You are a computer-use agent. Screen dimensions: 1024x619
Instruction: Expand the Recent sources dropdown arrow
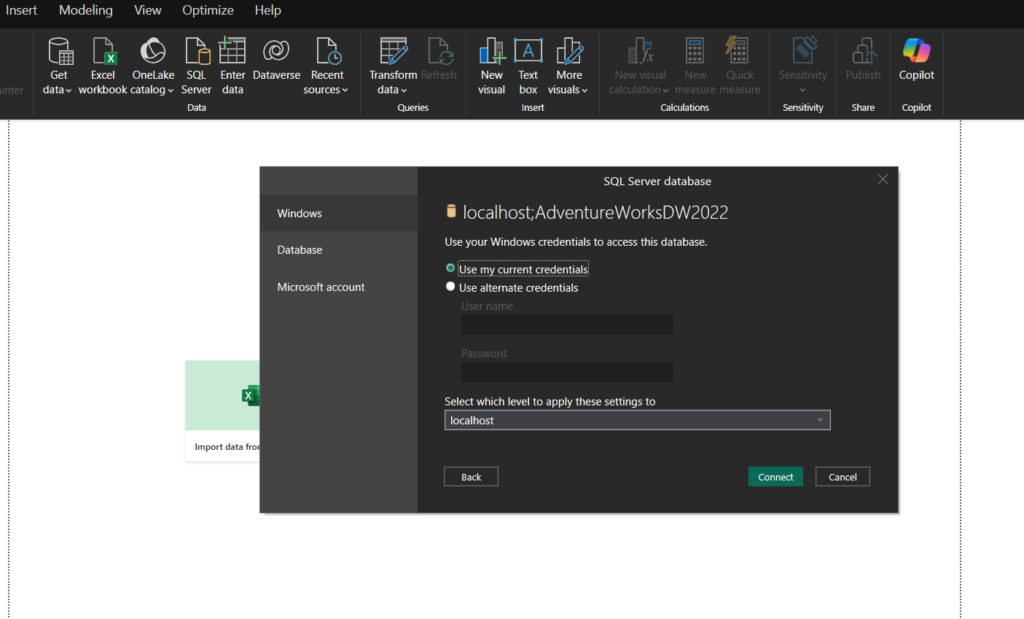click(345, 90)
